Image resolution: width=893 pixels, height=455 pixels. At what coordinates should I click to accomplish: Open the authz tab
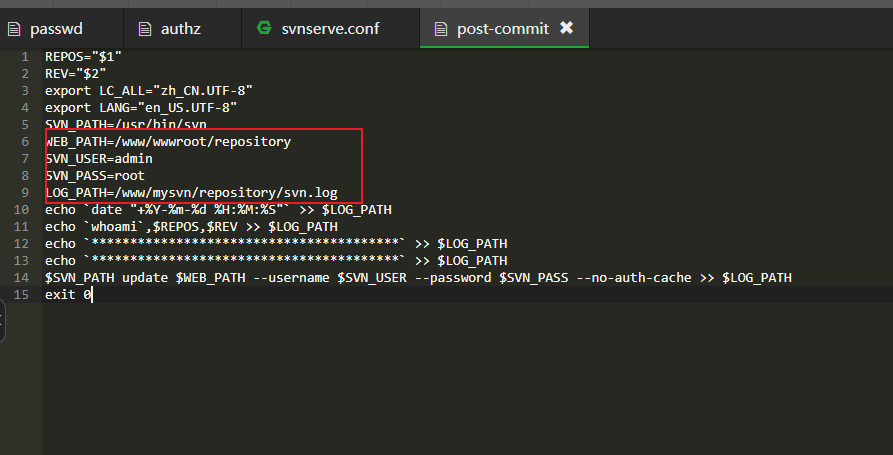[180, 28]
